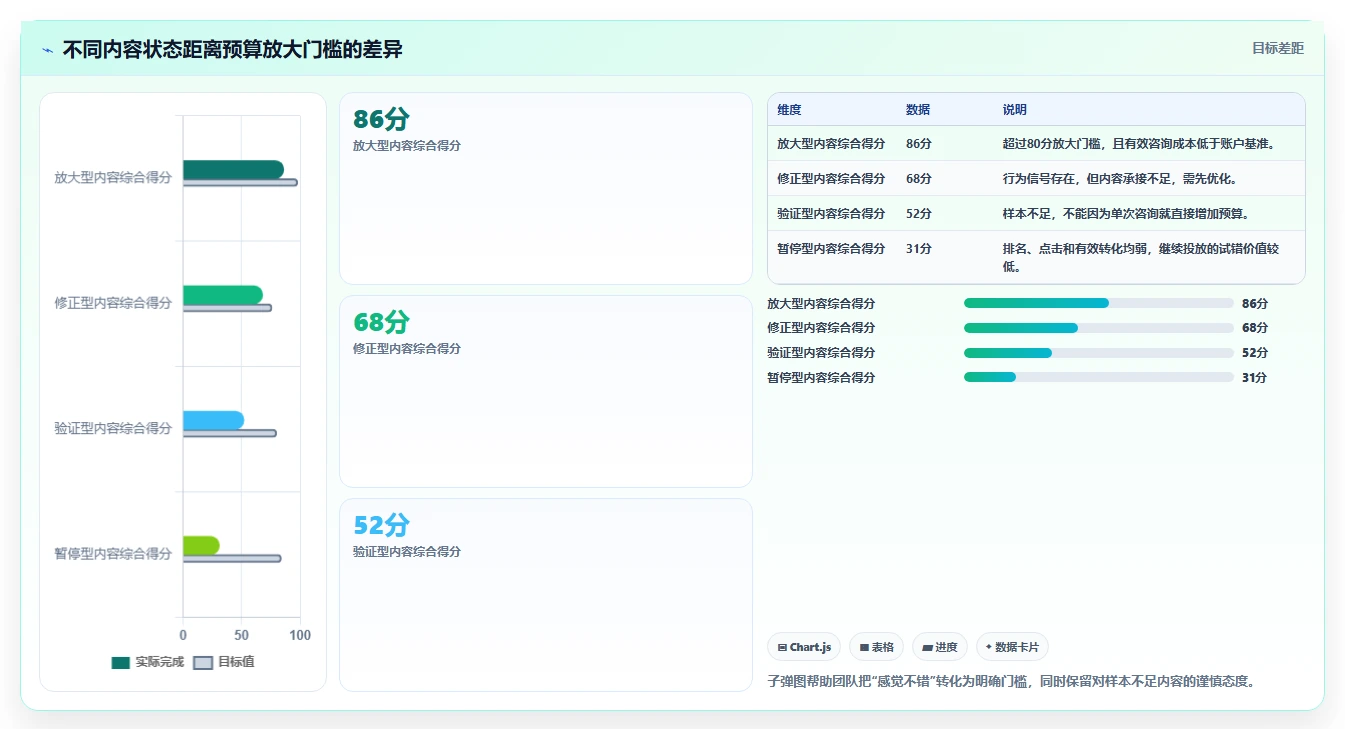
Task: Select the 验证型内容综合得分 table row cell
Action: point(831,214)
